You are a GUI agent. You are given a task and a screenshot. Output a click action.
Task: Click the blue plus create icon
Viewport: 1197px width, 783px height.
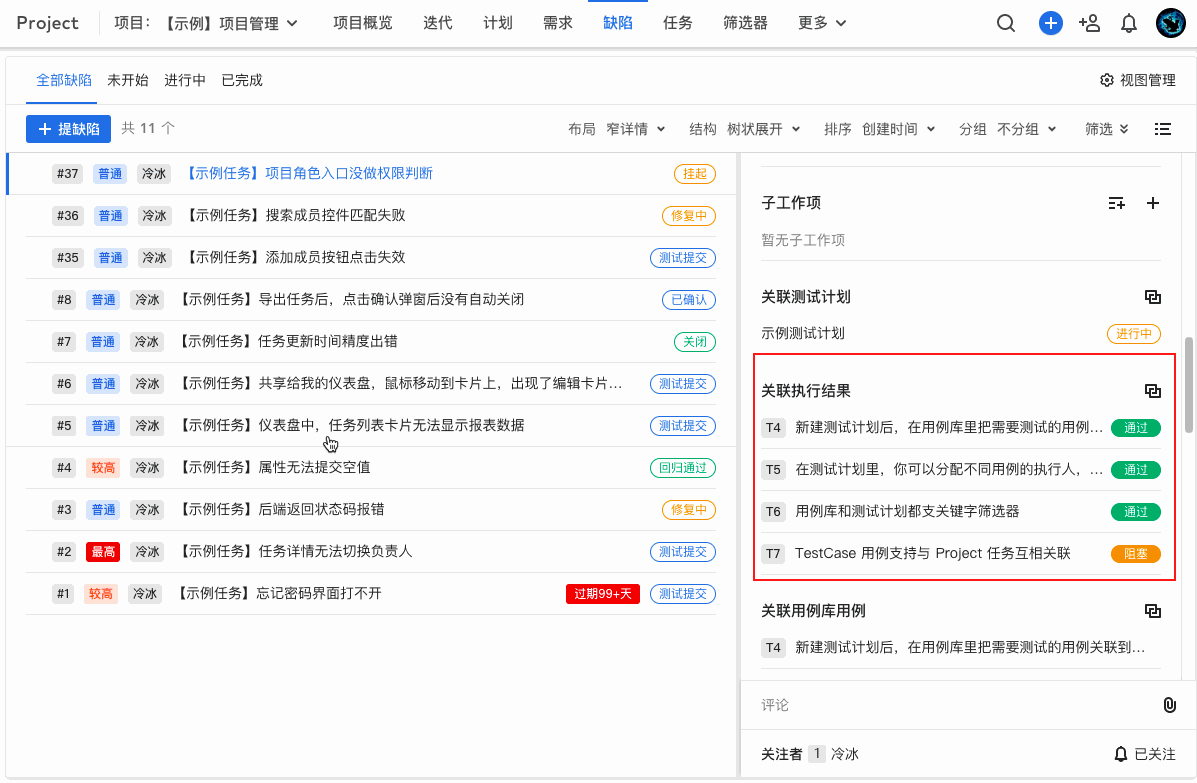coord(1050,23)
